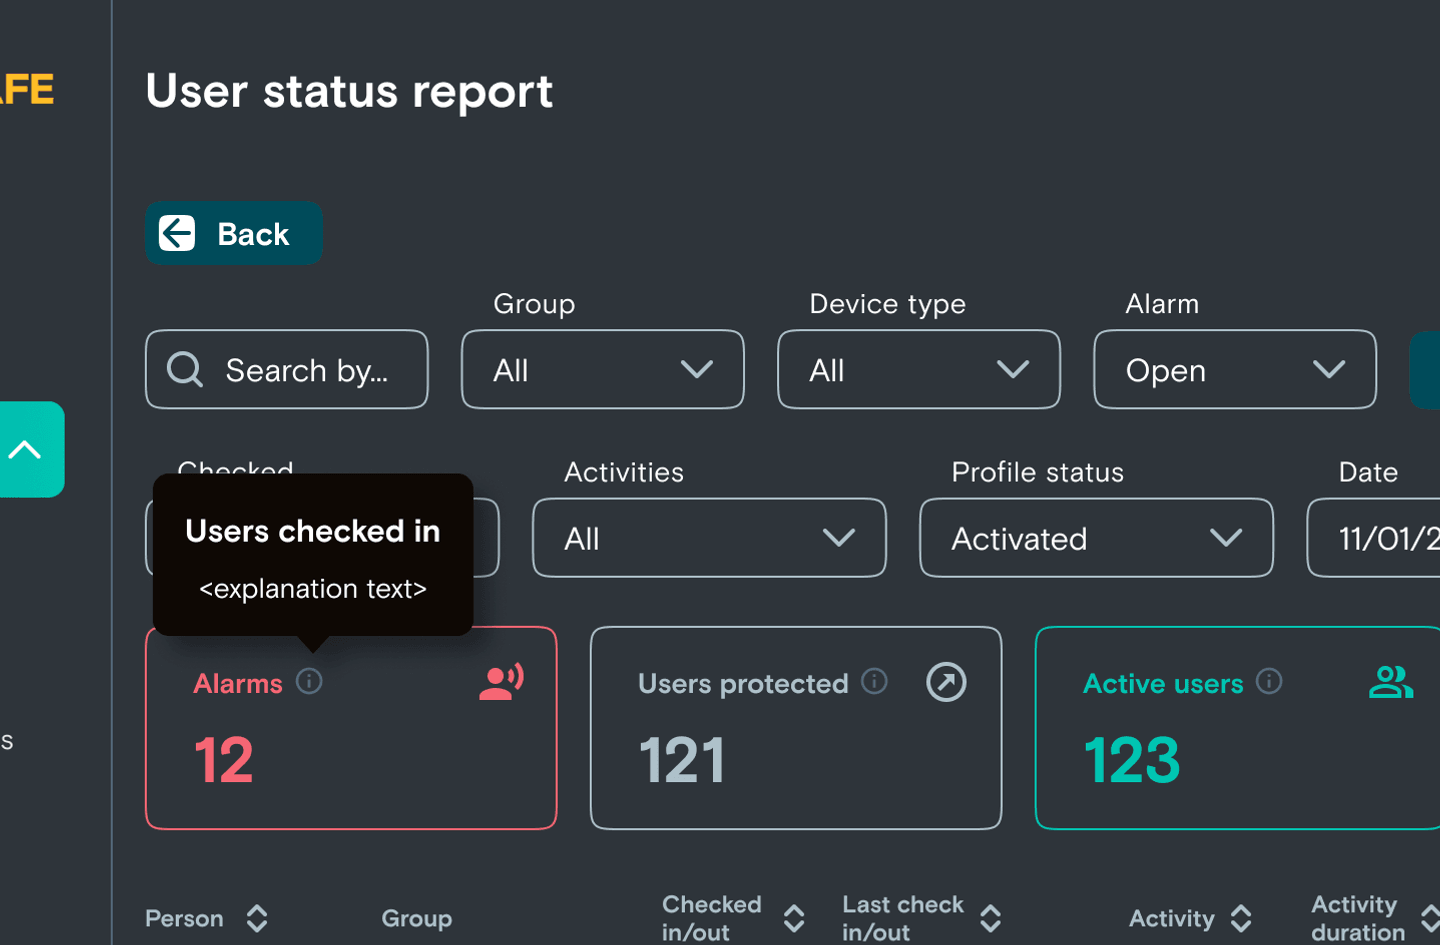
Task: Expand the Activities filter dropdown
Action: [709, 538]
